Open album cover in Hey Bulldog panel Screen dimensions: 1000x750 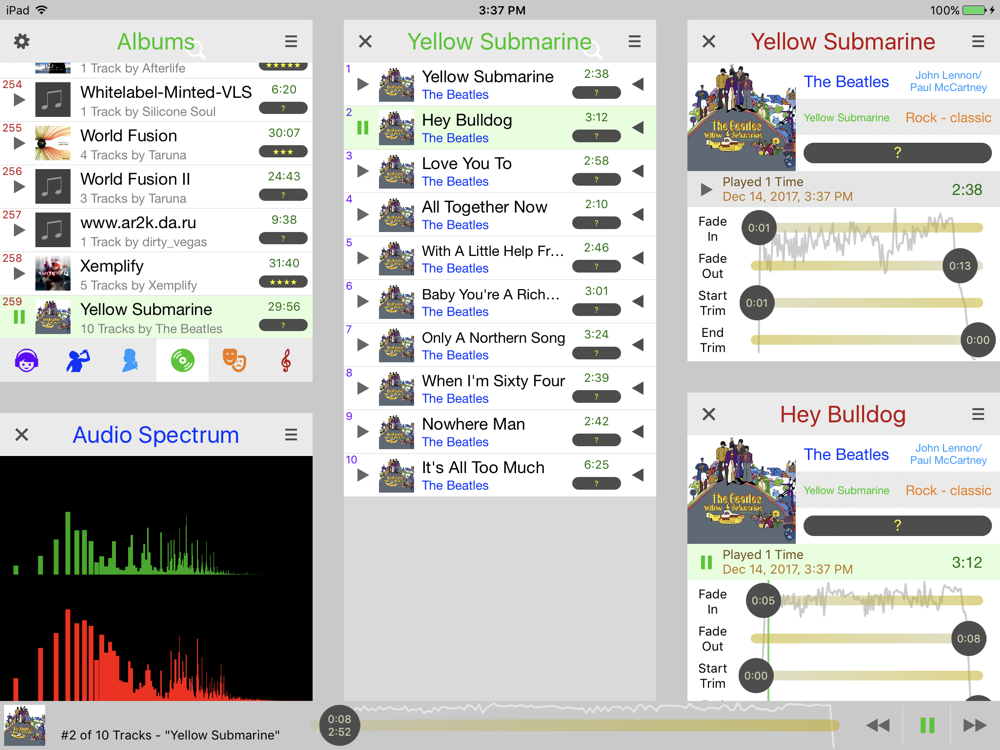tap(742, 490)
